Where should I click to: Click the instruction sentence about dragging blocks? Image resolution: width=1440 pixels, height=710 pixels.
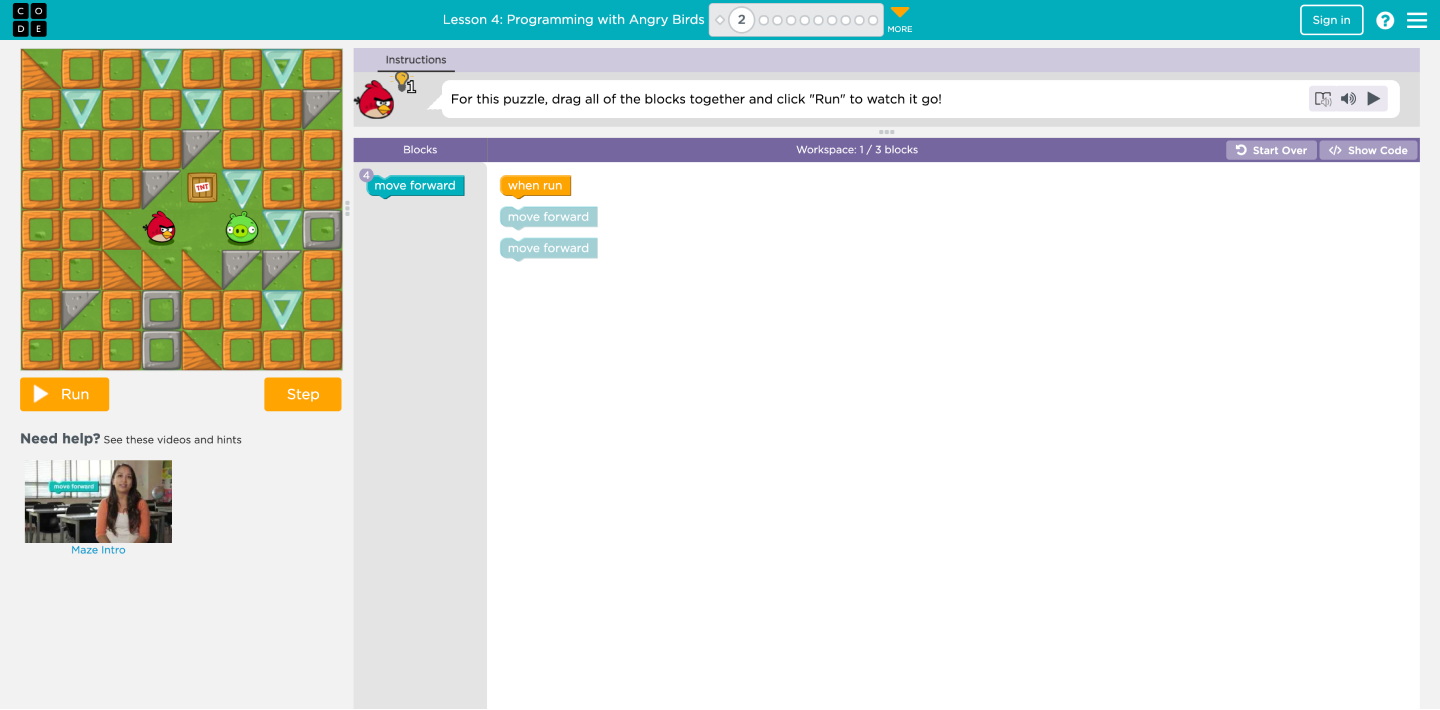point(696,99)
